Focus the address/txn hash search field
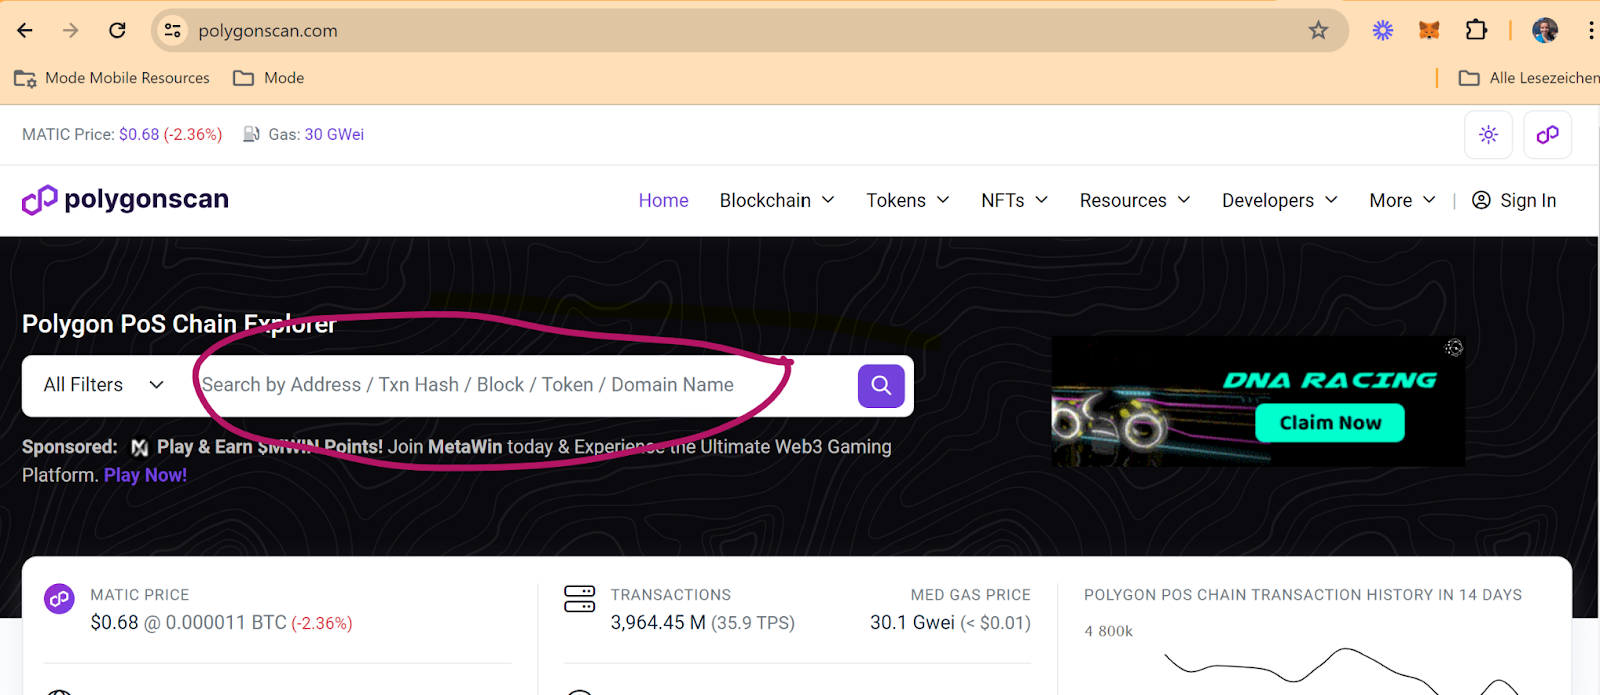This screenshot has height=695, width=1600. pos(520,385)
